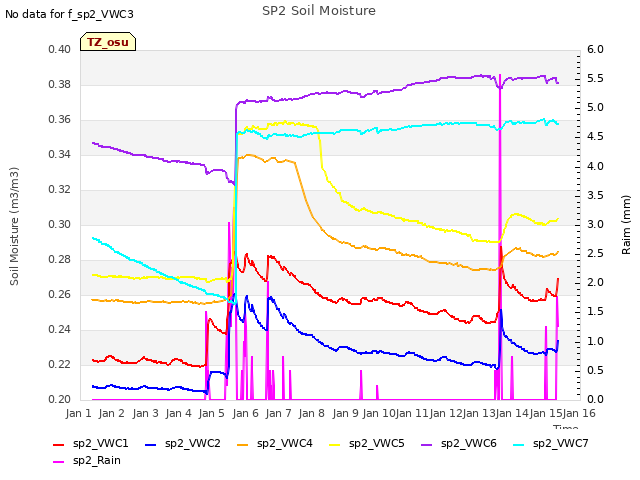Click the sp2_VWC1 legend label
The image size is (640, 480).
[100, 443]
